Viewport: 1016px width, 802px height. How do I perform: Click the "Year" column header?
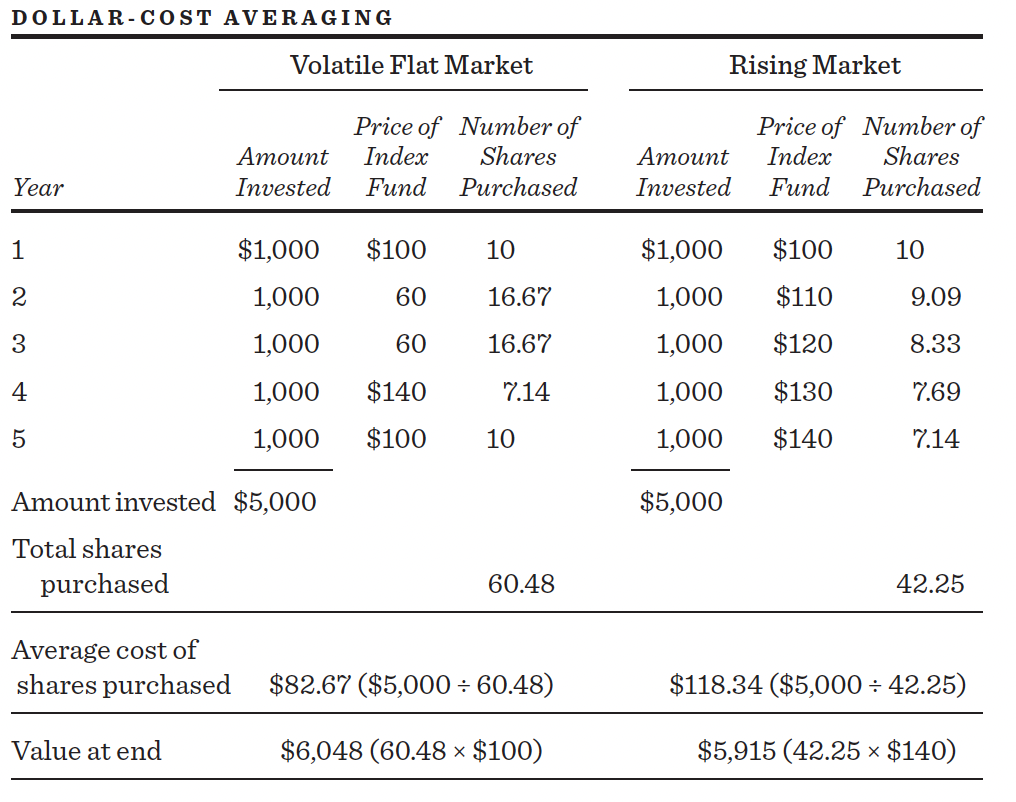38,187
